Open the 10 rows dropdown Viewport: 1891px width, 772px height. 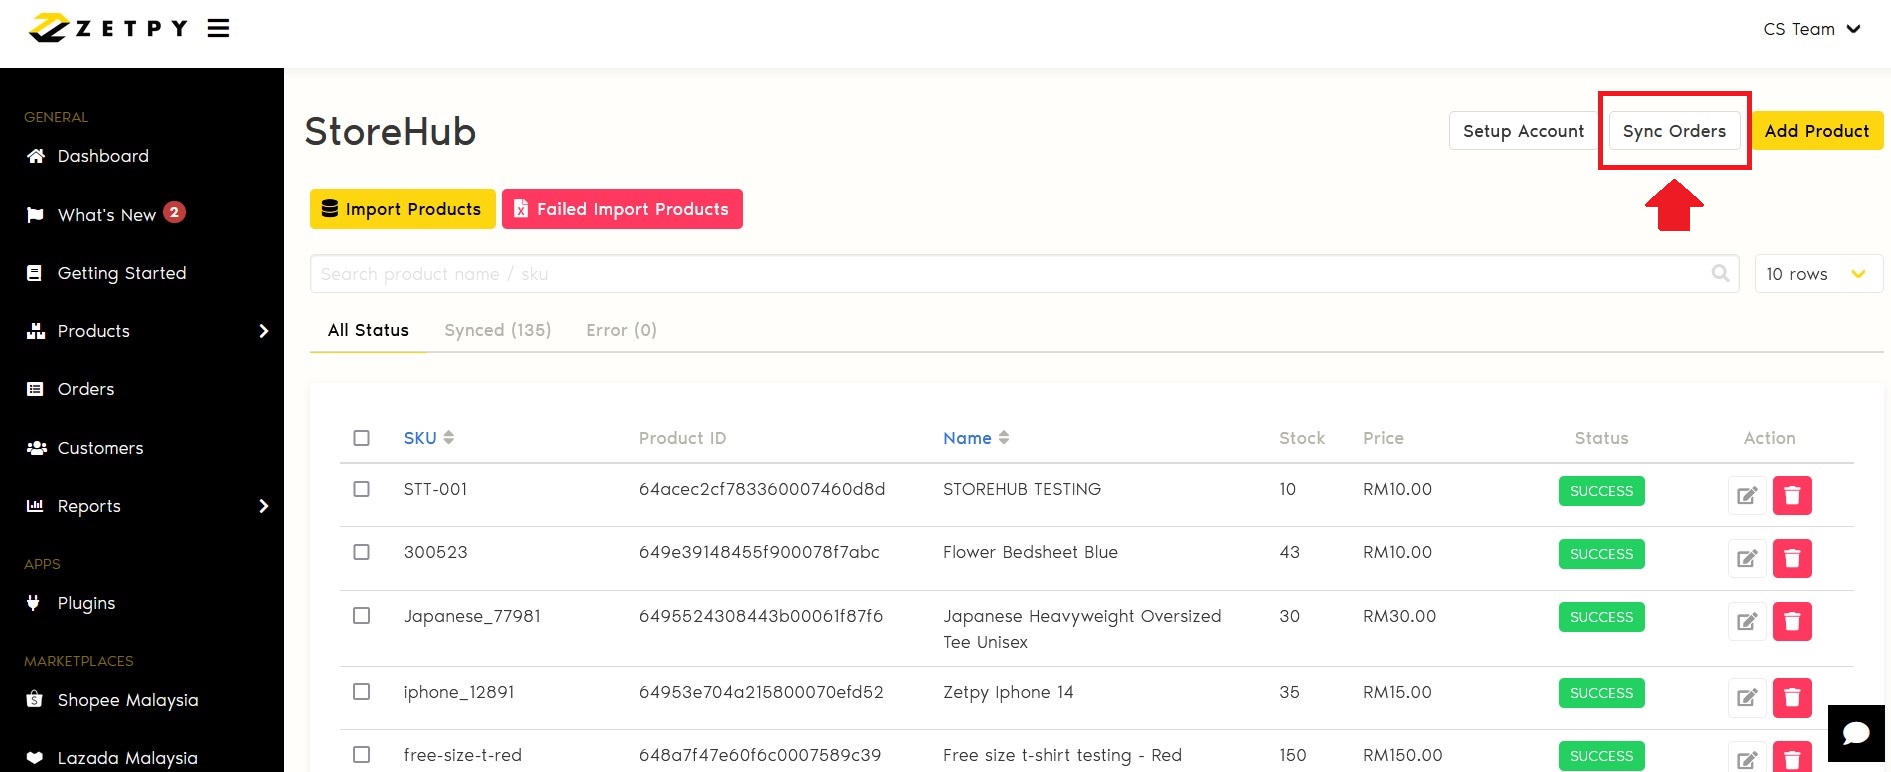pos(1817,274)
